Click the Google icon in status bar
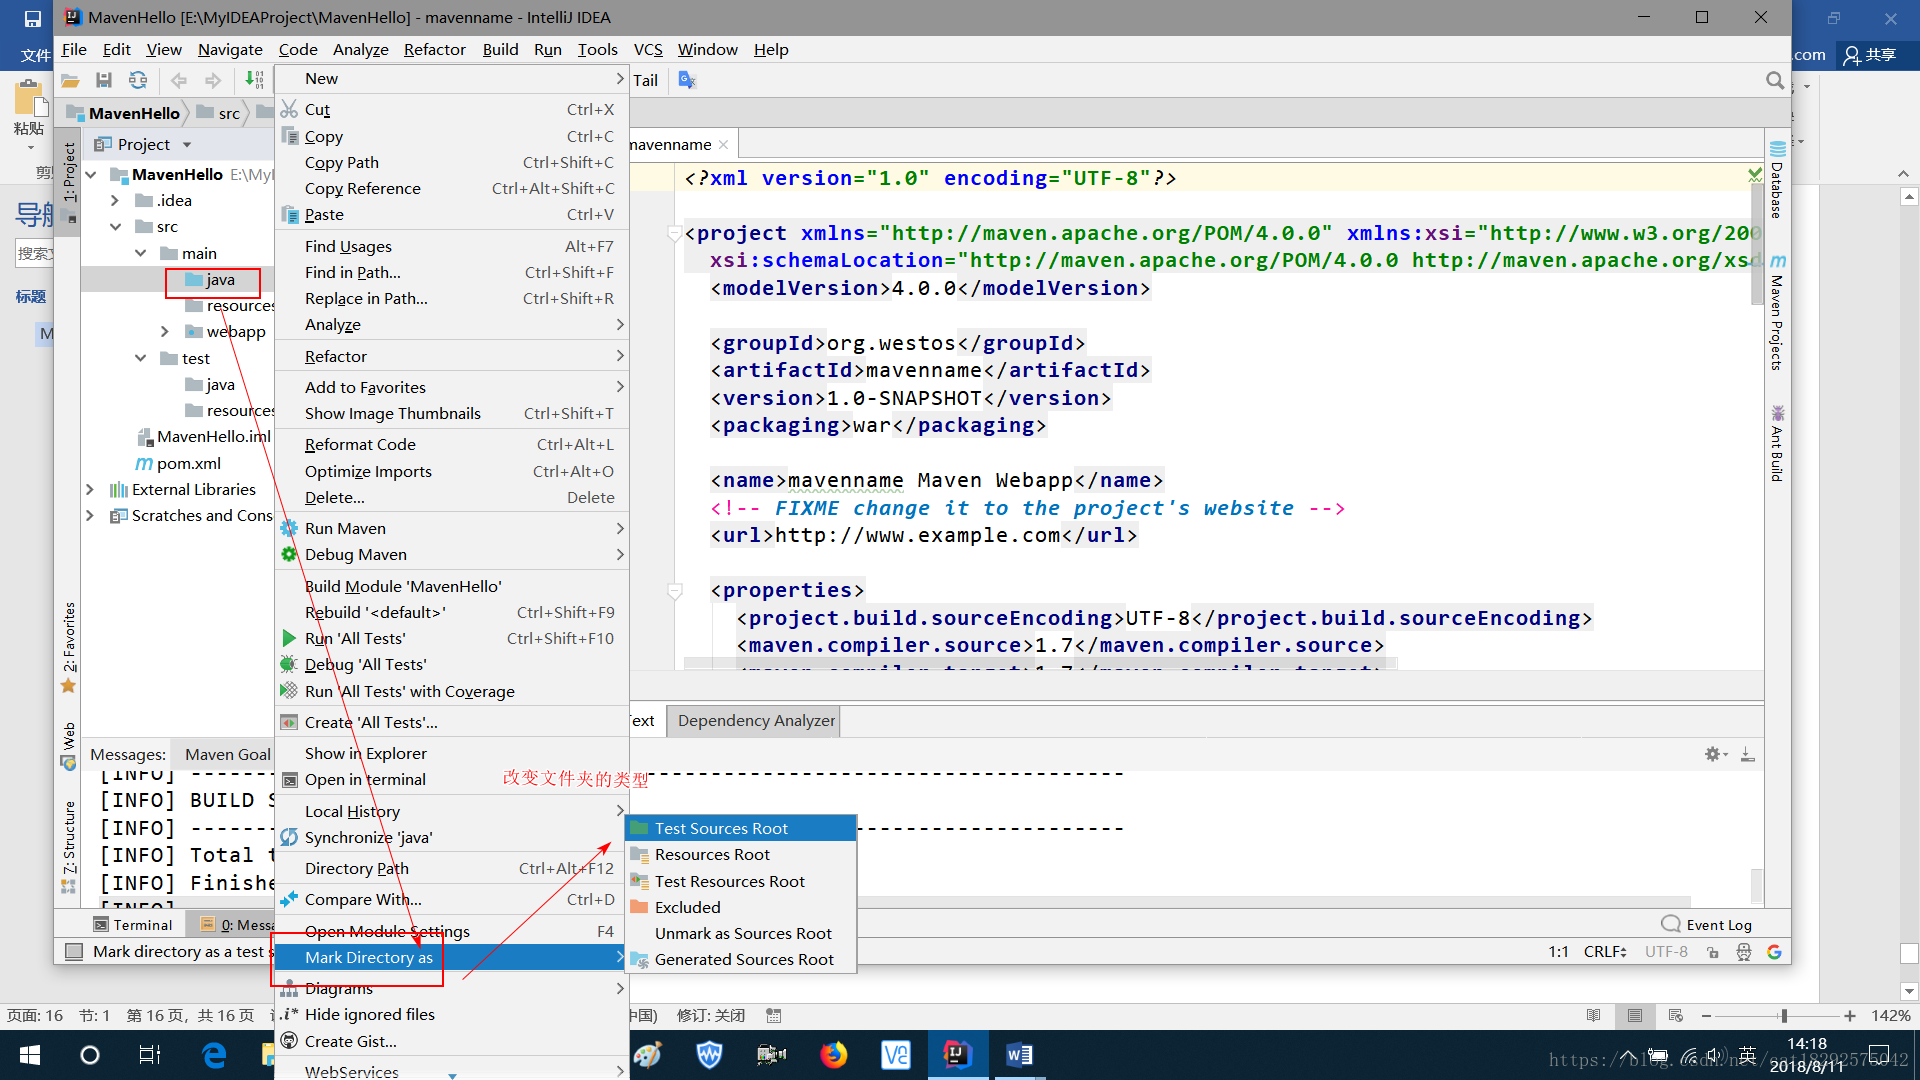The height and width of the screenshot is (1080, 1920). pyautogui.click(x=1775, y=952)
